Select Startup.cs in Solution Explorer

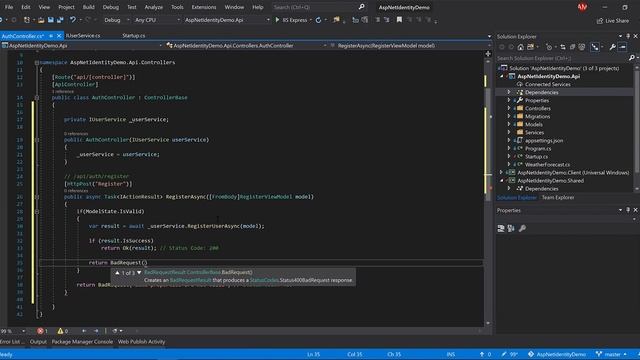click(536, 156)
